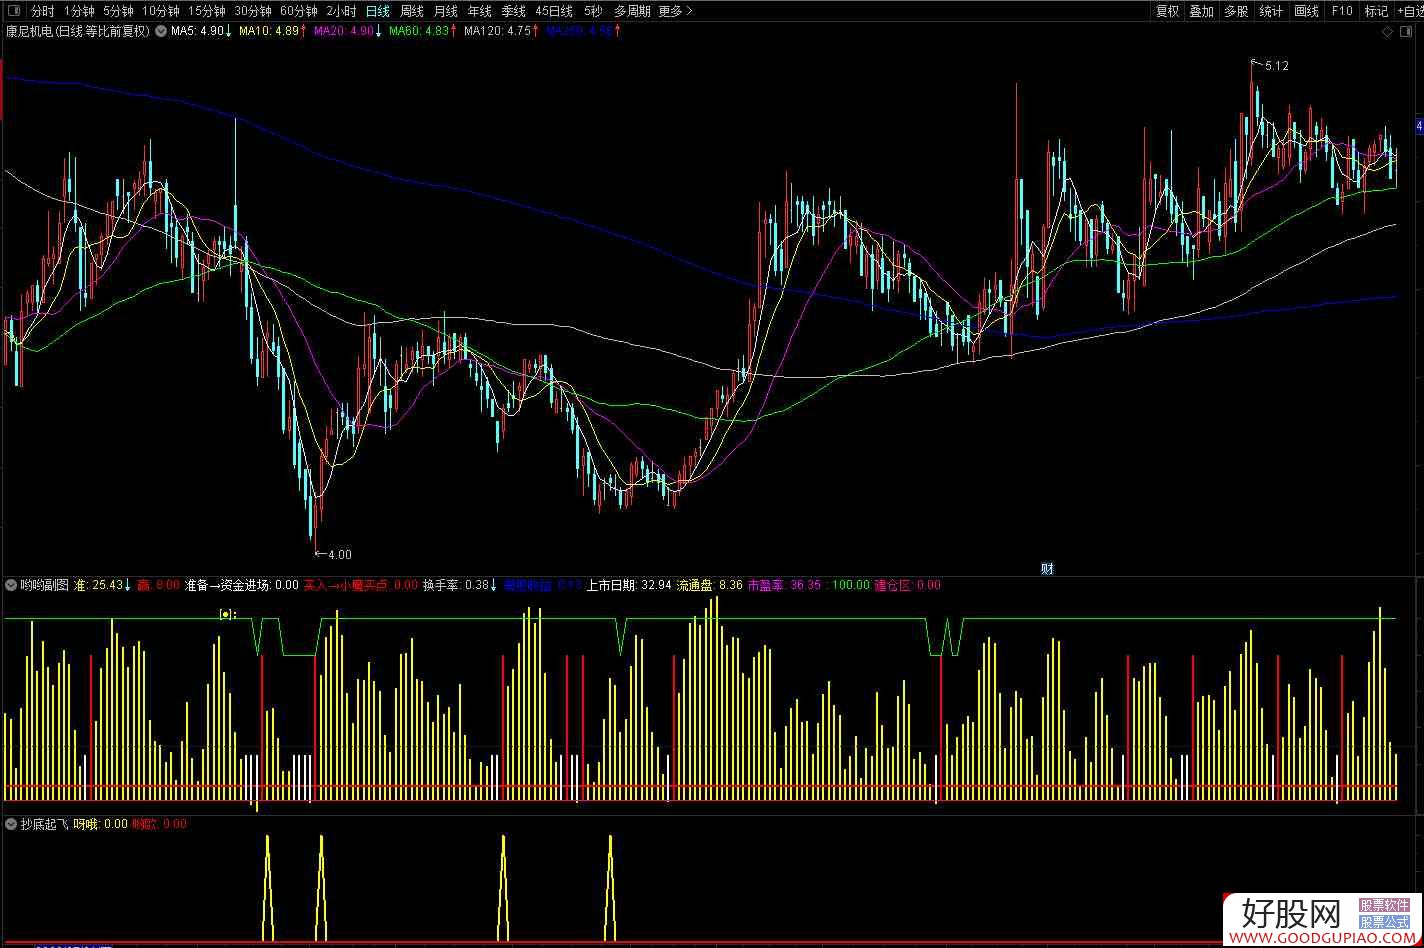Expand main chart indicator dropdown next to 康尼机电
The width and height of the screenshot is (1424, 948).
tap(160, 31)
